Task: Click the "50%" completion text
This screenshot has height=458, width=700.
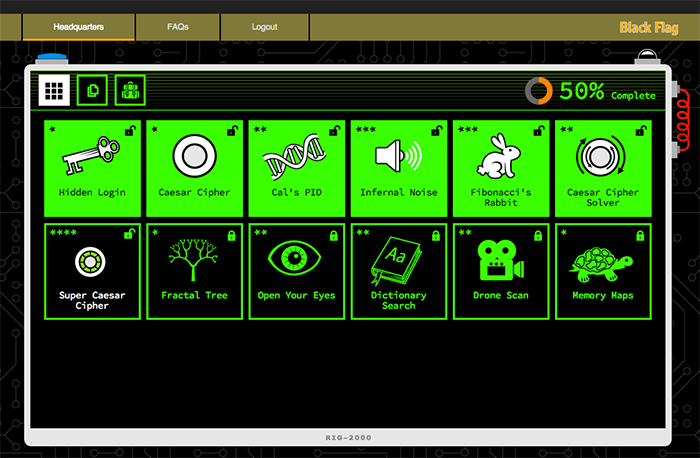Action: point(581,91)
